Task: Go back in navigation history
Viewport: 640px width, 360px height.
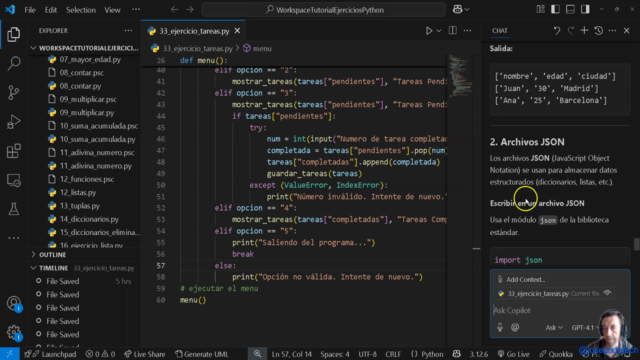Action: point(175,9)
